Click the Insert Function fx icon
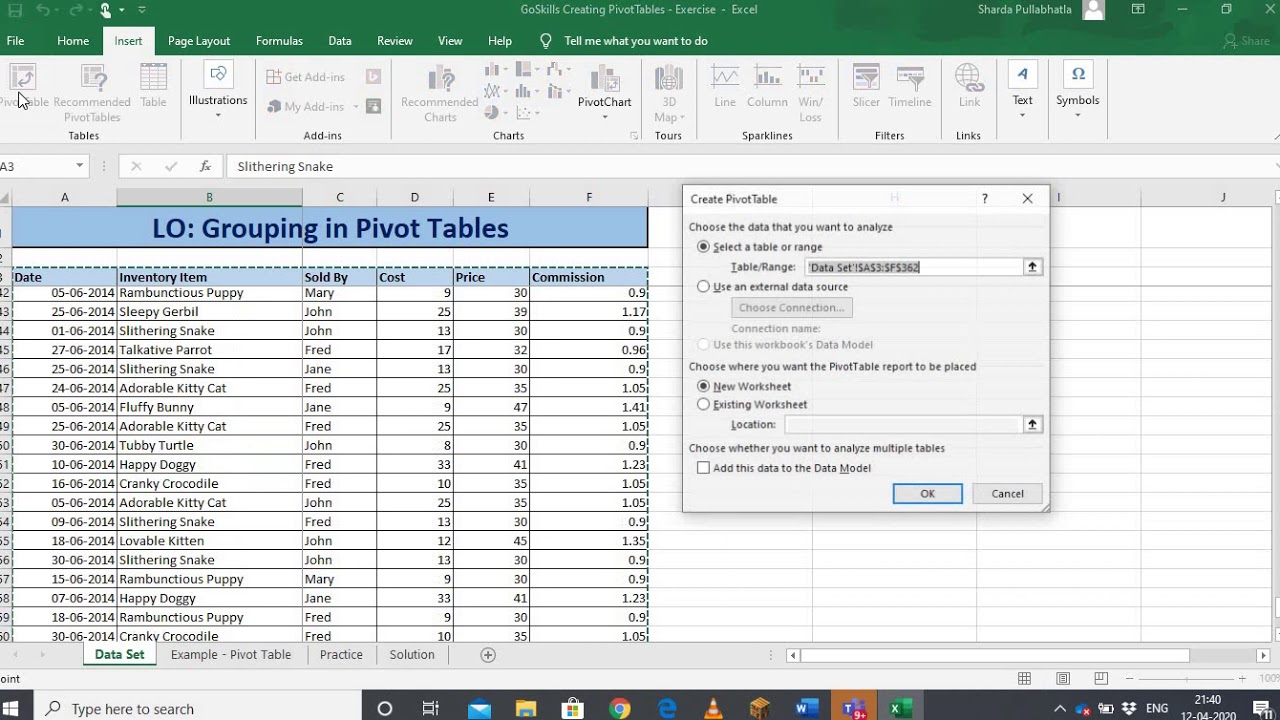The height and width of the screenshot is (720, 1280). (x=205, y=167)
